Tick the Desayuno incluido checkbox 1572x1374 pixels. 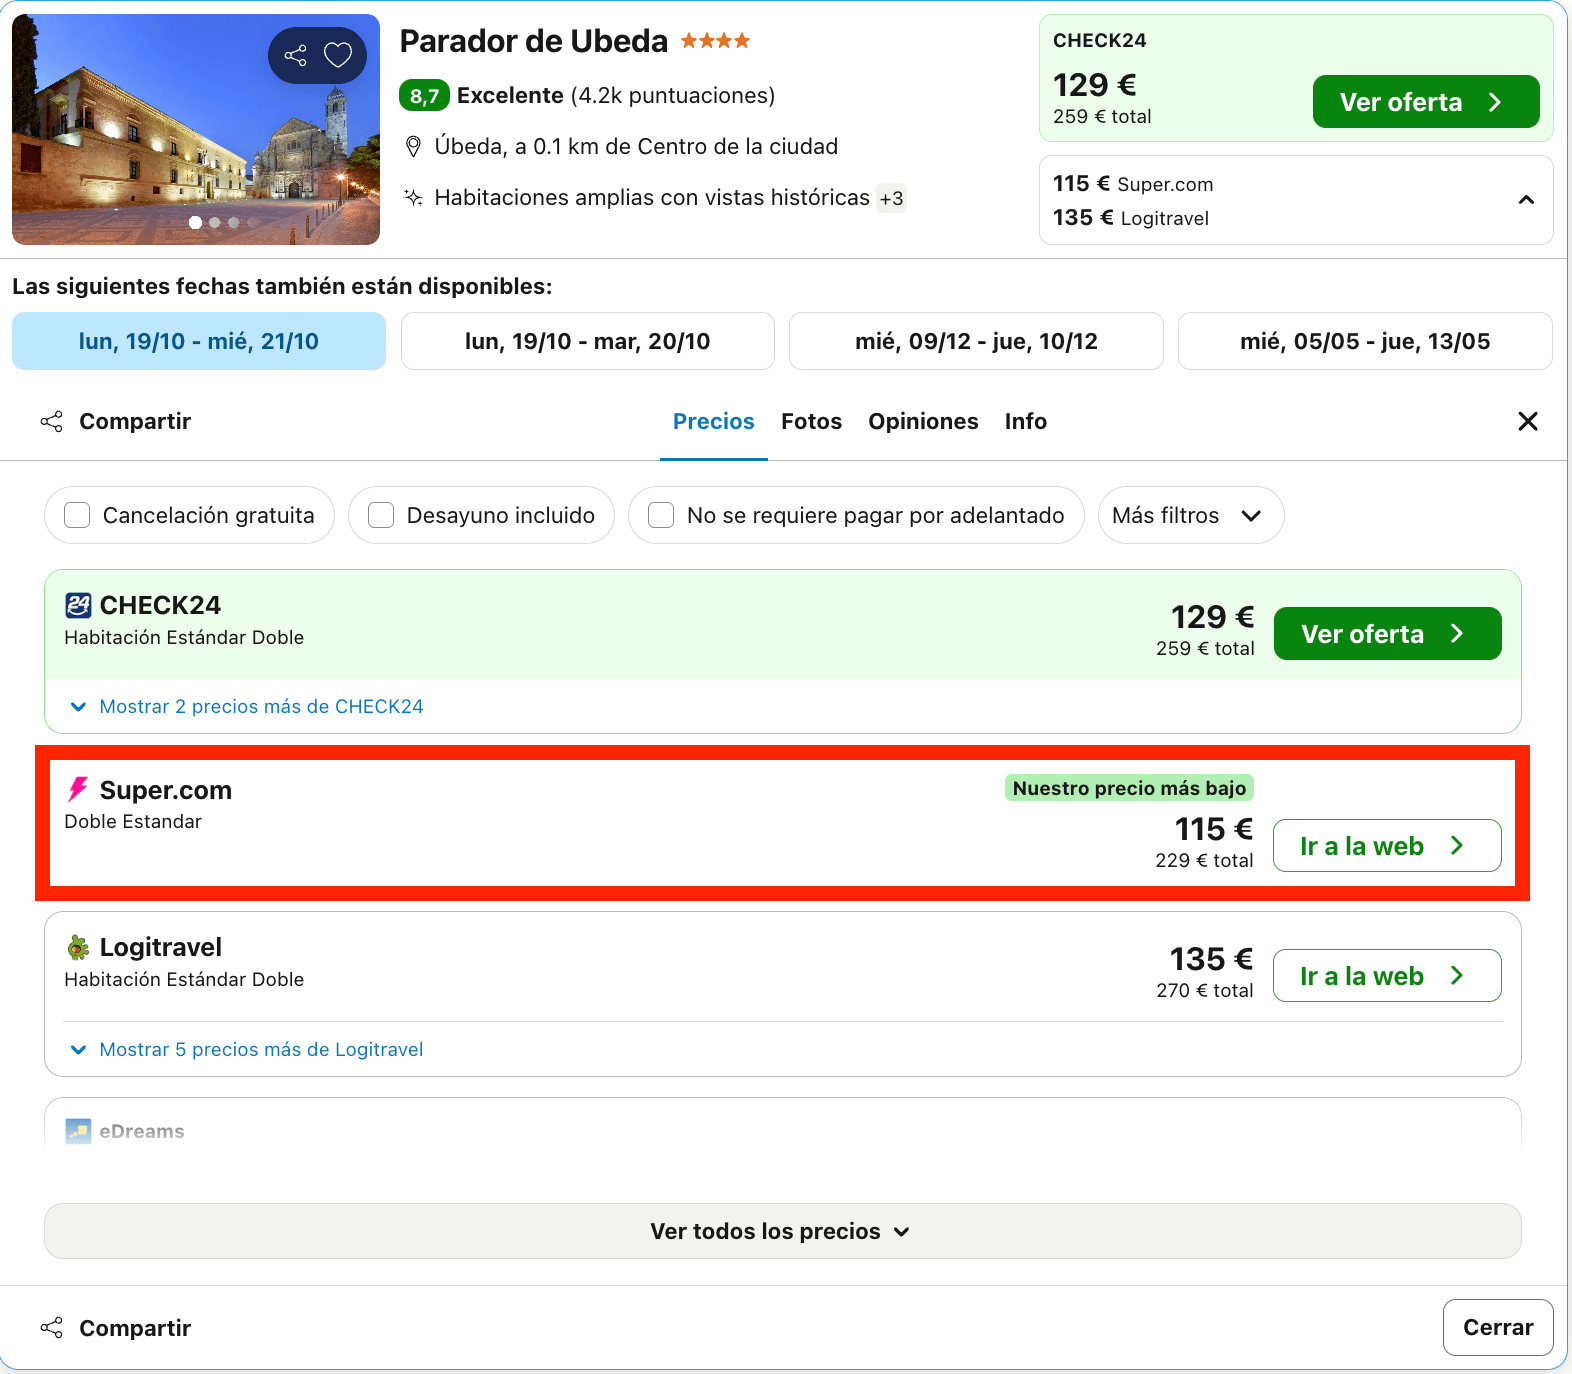[381, 515]
